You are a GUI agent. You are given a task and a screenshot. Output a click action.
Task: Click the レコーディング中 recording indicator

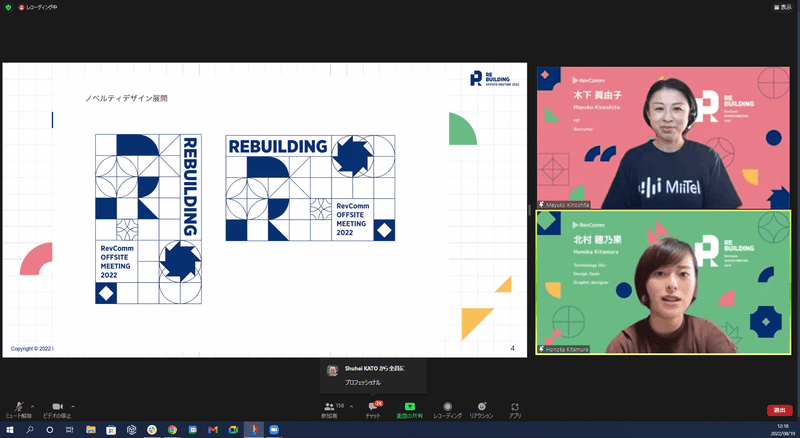38,8
